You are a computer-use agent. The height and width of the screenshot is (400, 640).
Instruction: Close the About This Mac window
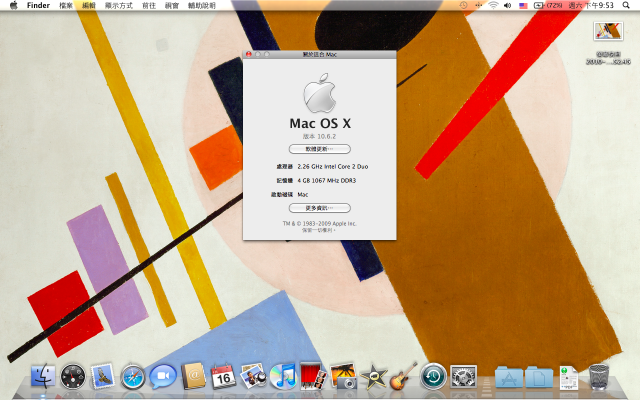(249, 54)
